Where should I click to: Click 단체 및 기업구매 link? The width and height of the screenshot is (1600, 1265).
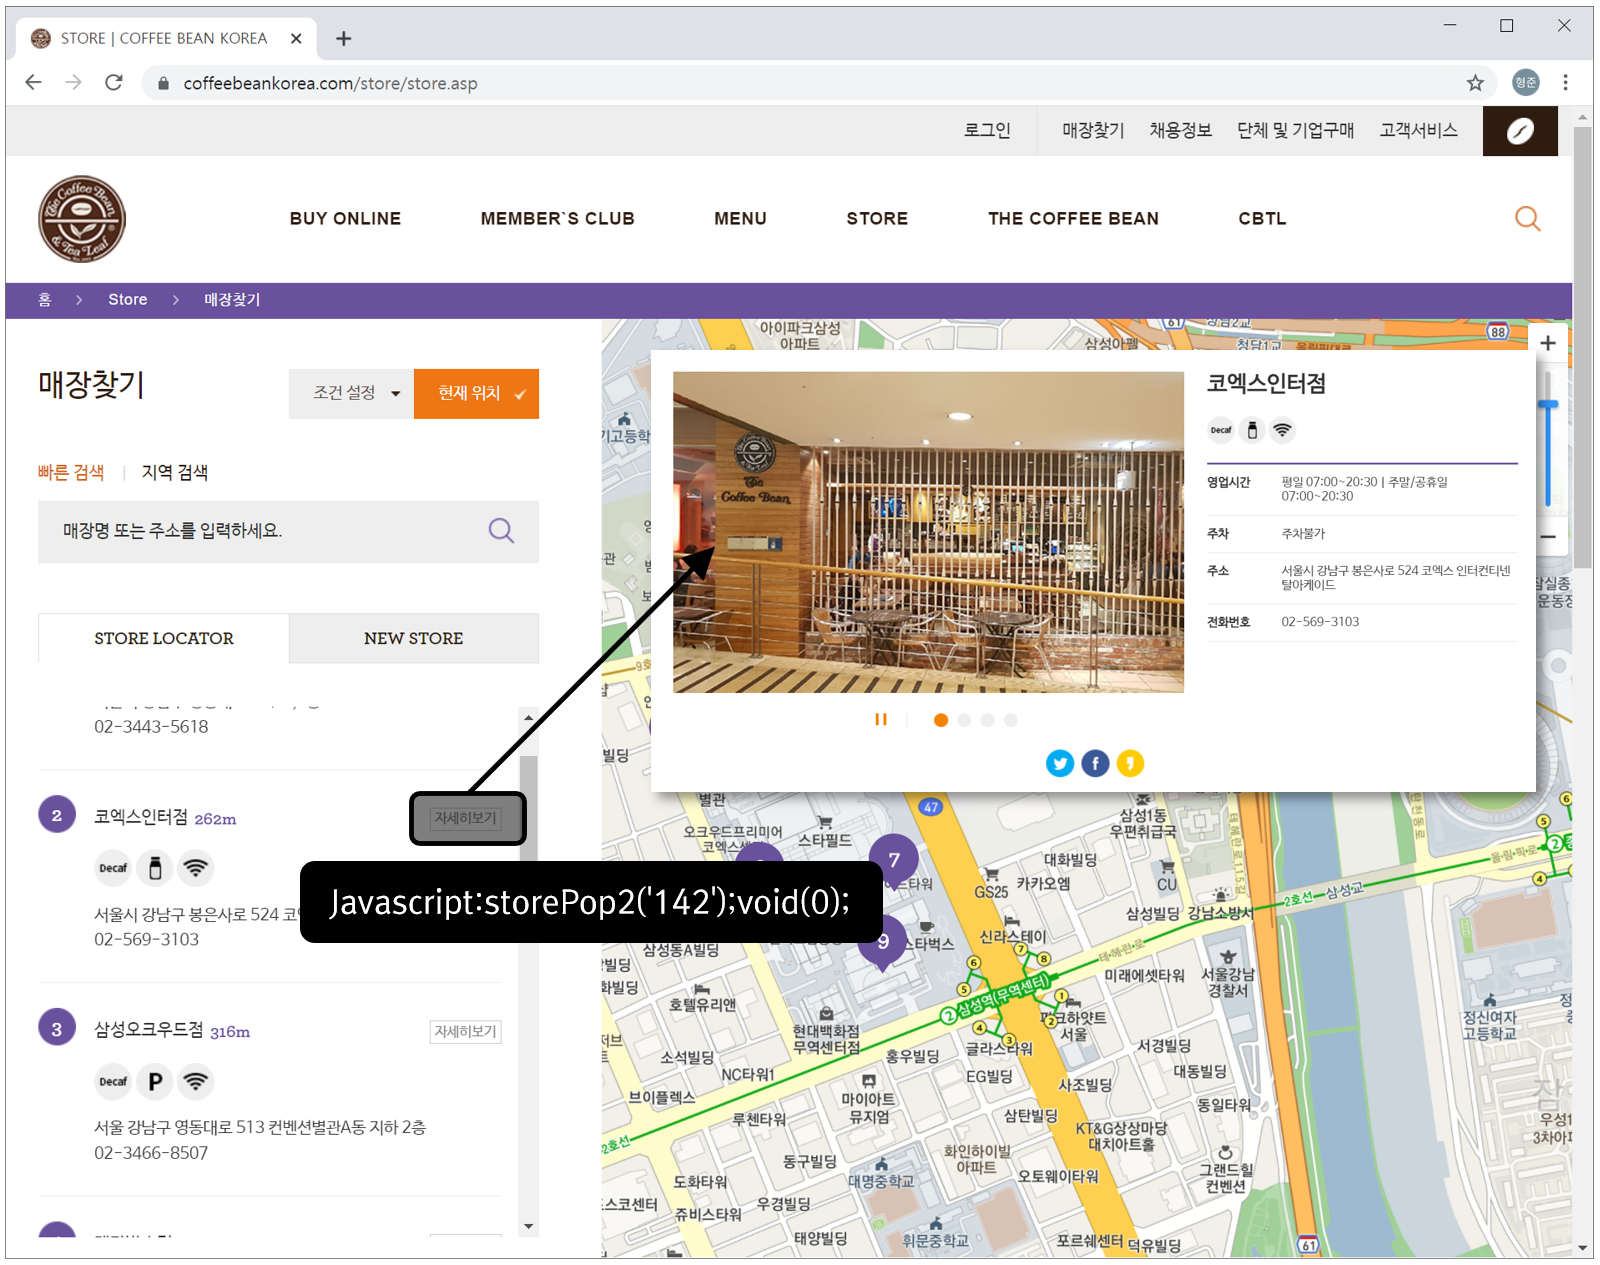tap(1295, 130)
